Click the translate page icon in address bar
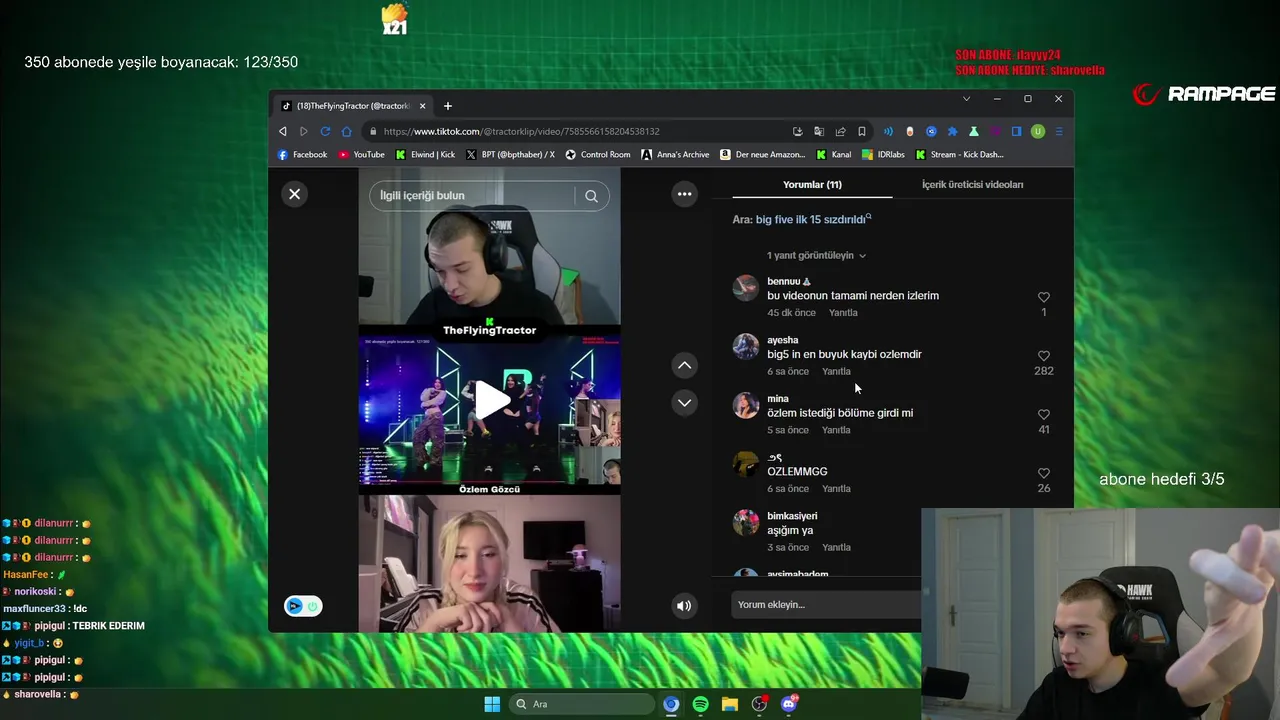The width and height of the screenshot is (1280, 720). tap(818, 131)
